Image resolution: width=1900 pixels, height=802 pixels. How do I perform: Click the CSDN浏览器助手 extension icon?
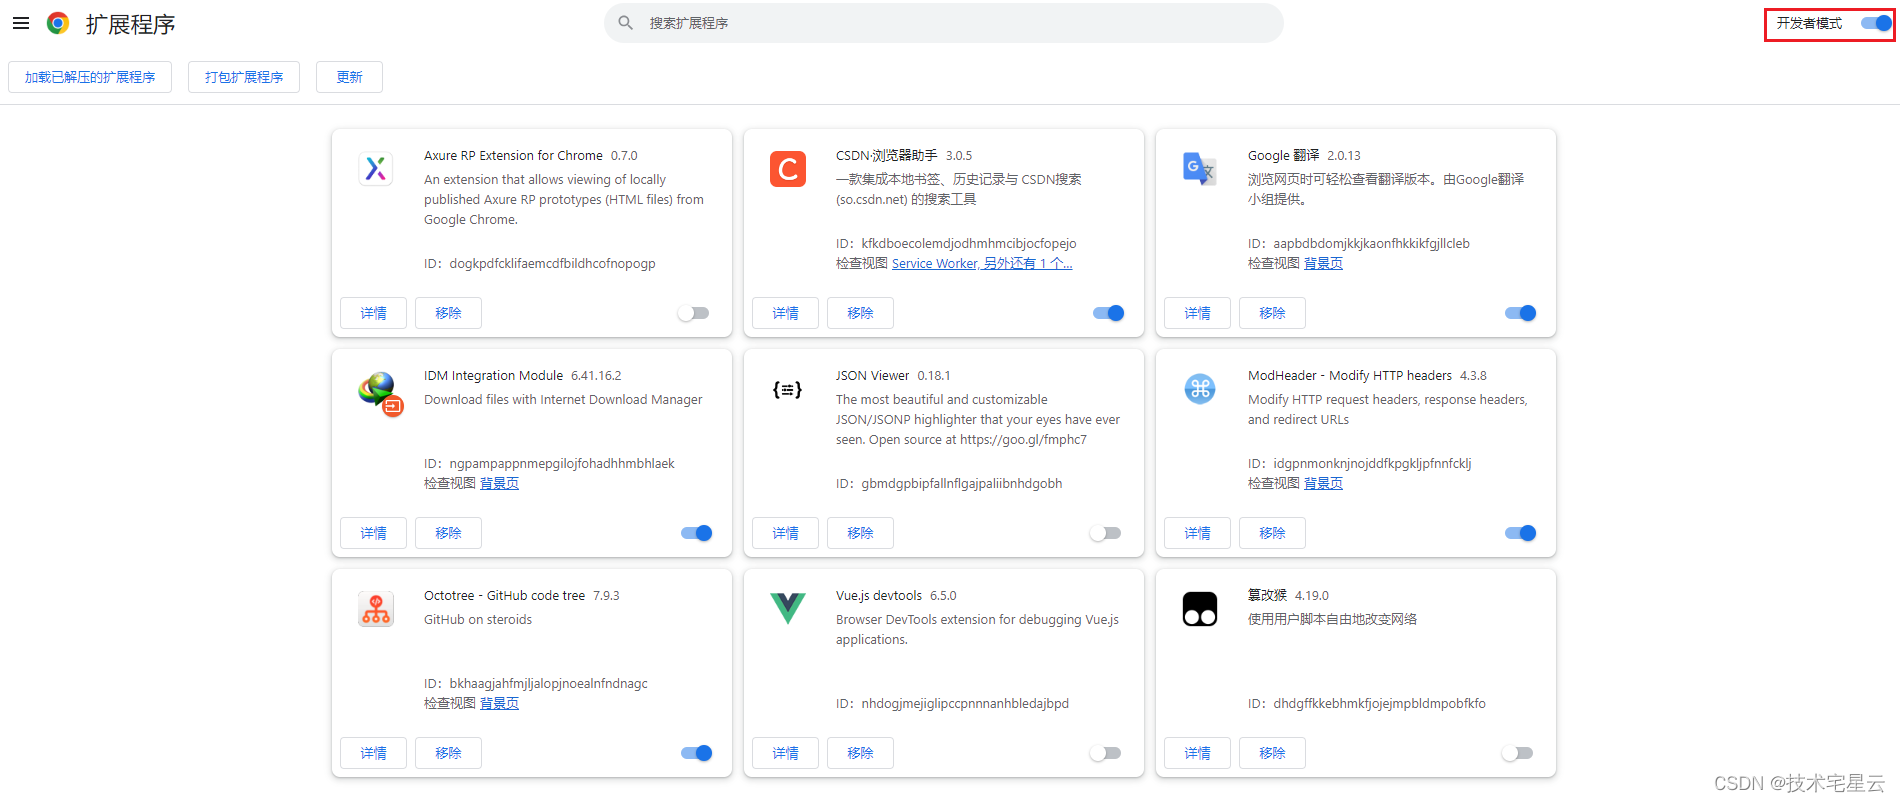point(788,169)
